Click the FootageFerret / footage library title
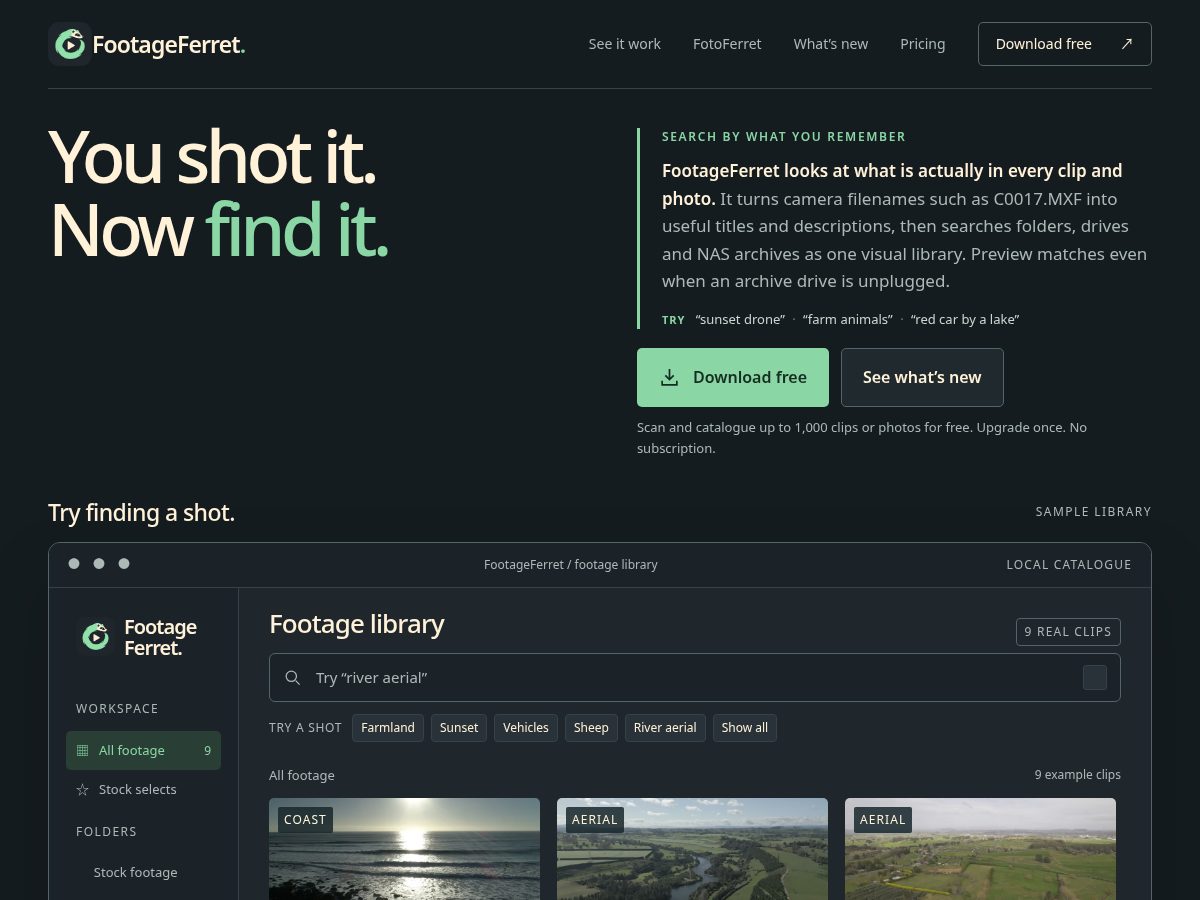 tap(571, 565)
